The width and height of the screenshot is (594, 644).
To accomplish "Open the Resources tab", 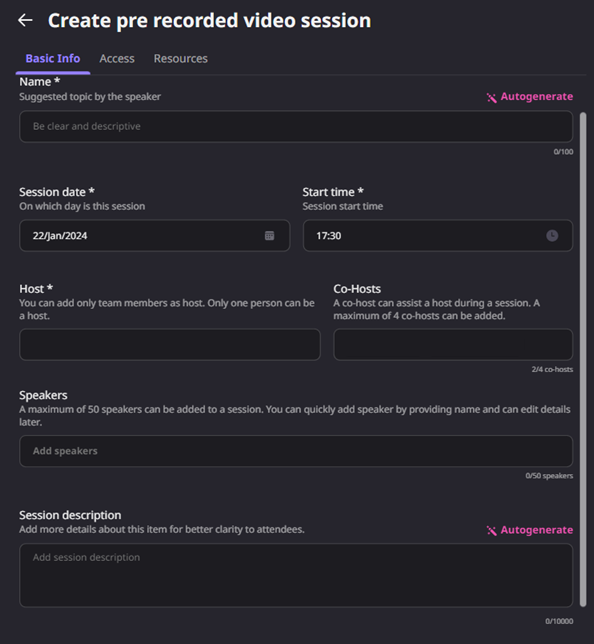I will [x=180, y=59].
